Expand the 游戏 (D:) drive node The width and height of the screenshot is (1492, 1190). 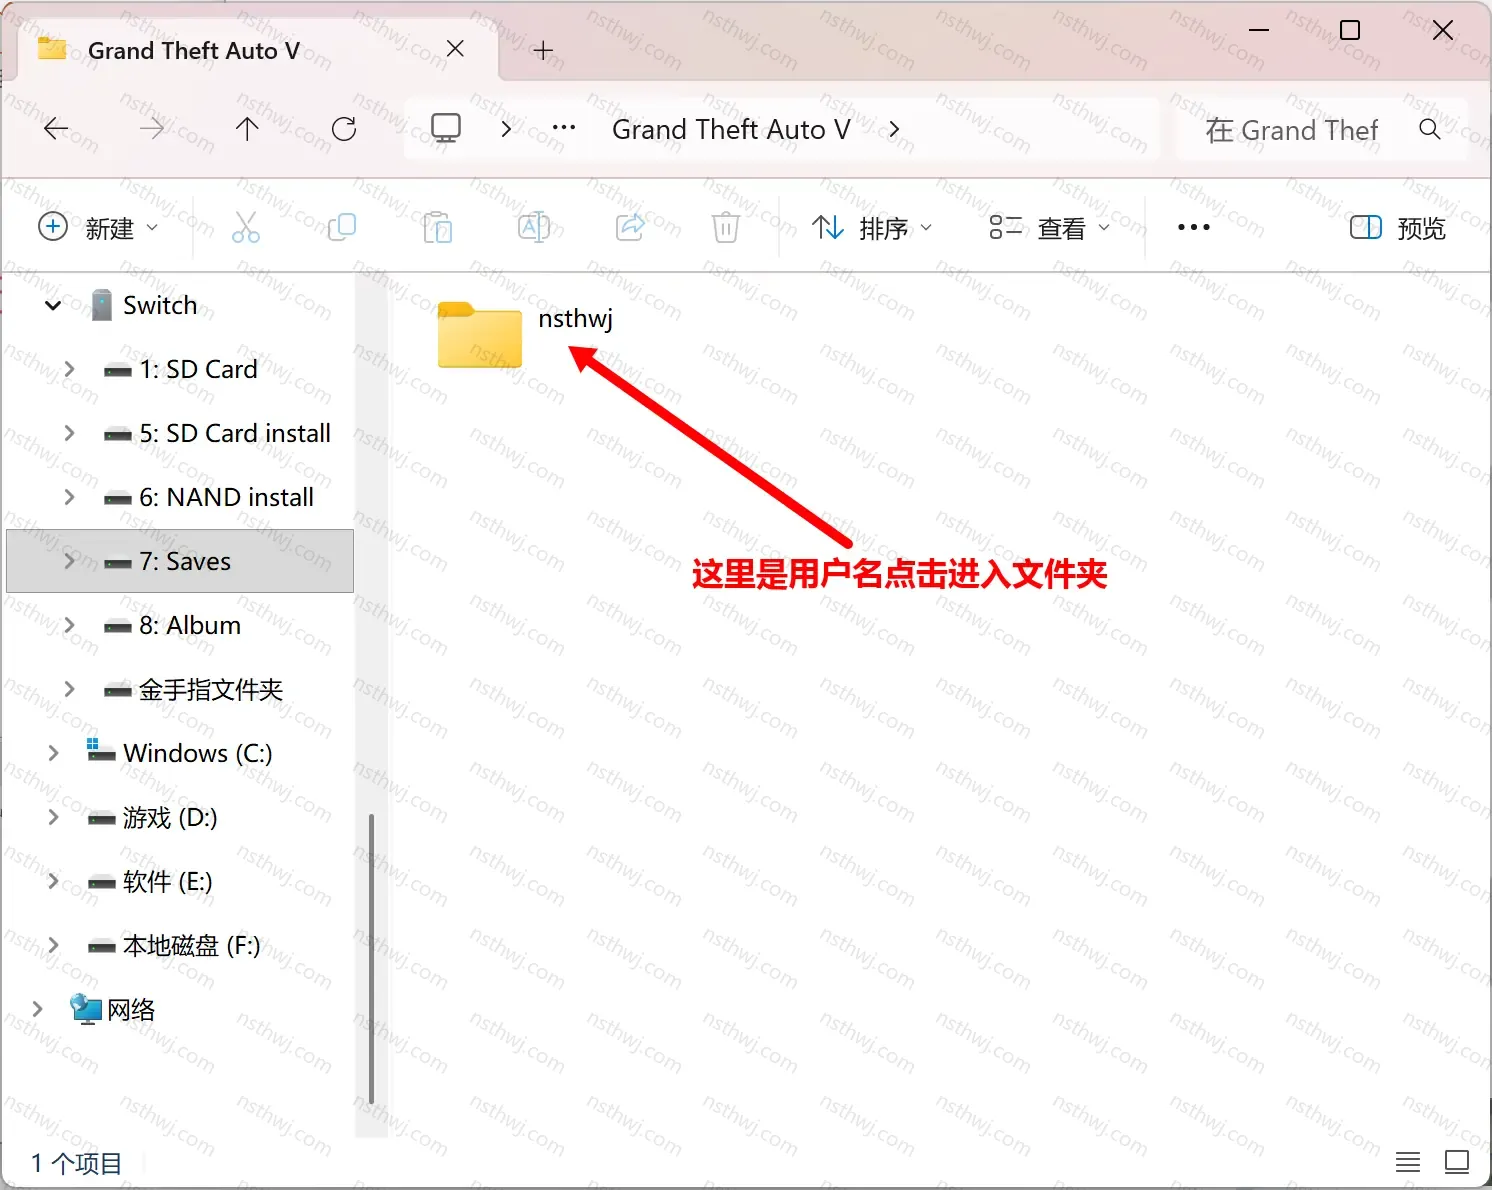[x=53, y=817]
